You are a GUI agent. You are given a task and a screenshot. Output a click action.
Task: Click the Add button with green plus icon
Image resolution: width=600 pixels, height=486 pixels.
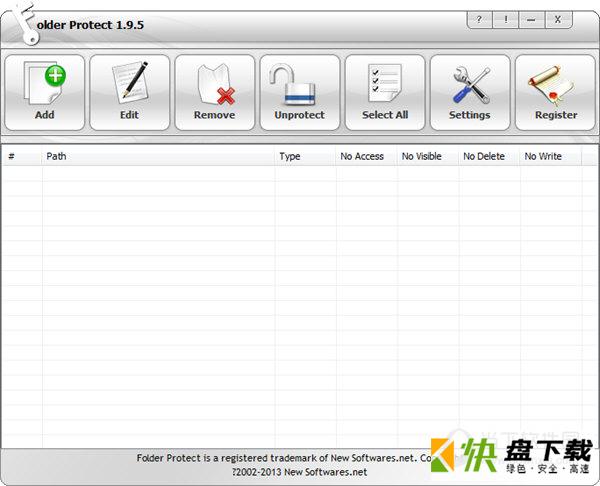(45, 93)
